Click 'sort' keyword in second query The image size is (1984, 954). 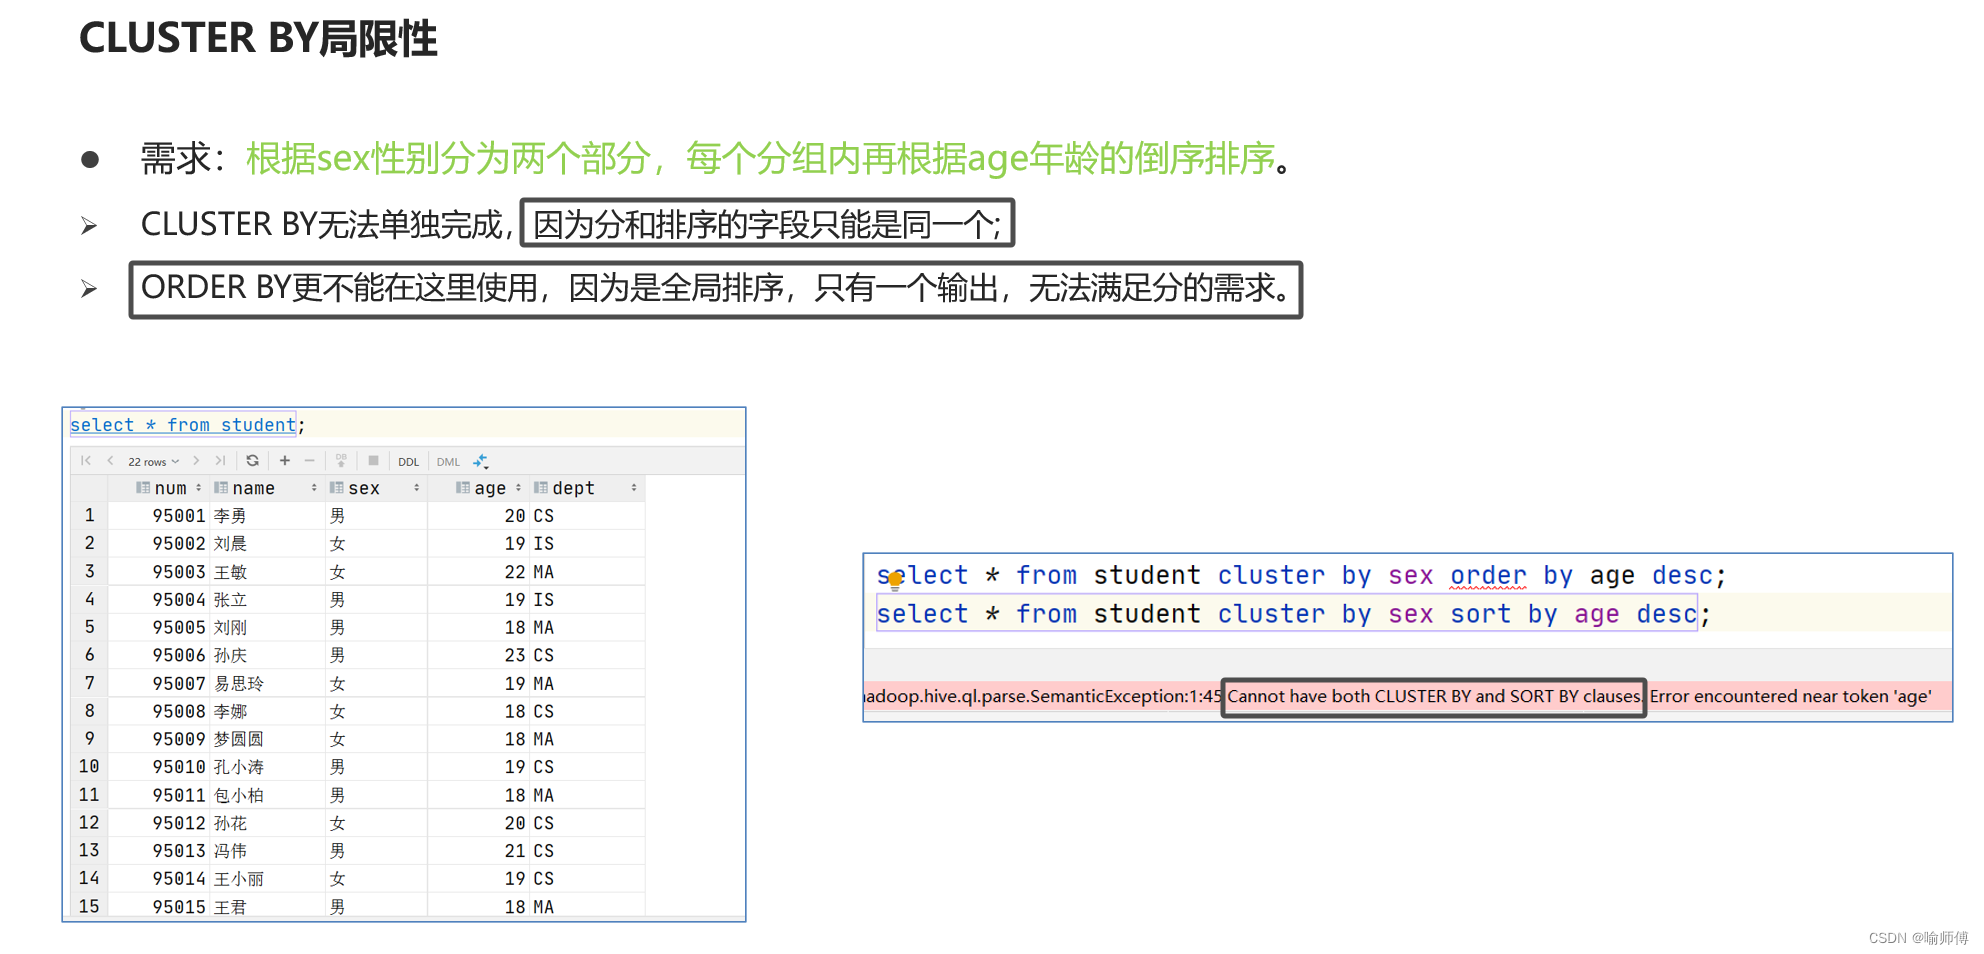pyautogui.click(x=1480, y=614)
